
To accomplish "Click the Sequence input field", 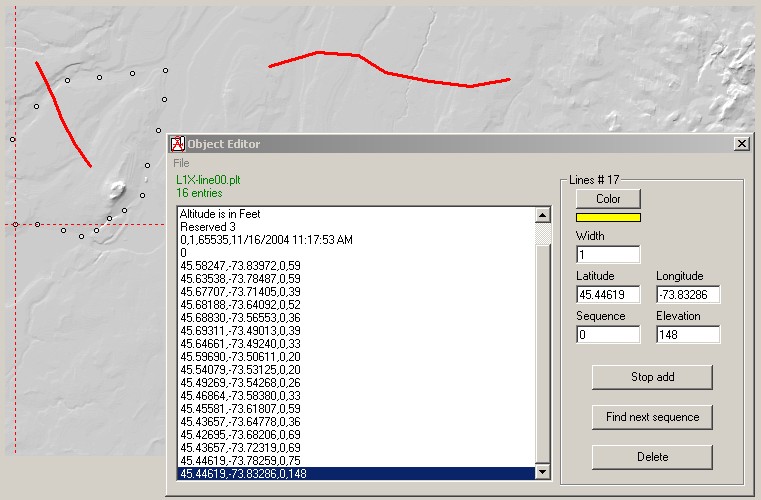I will point(608,334).
